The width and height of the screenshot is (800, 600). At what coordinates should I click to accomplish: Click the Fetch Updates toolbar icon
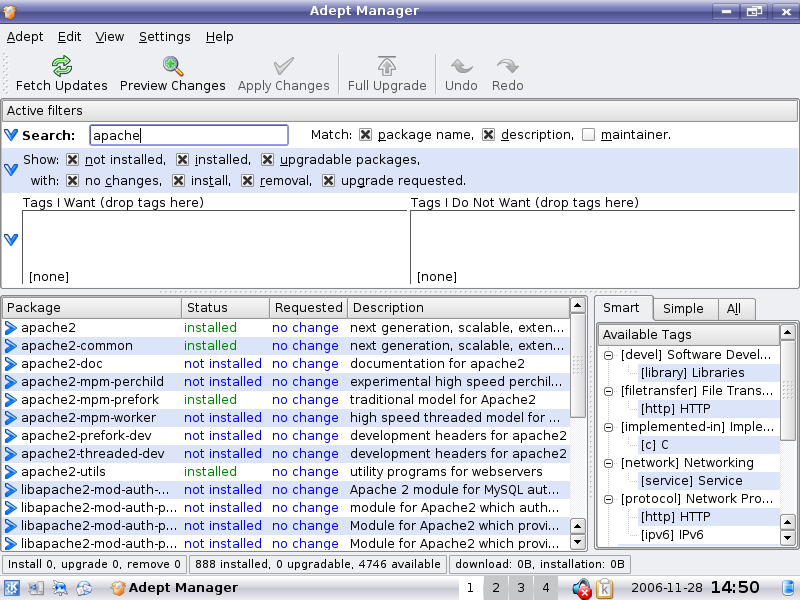point(62,66)
